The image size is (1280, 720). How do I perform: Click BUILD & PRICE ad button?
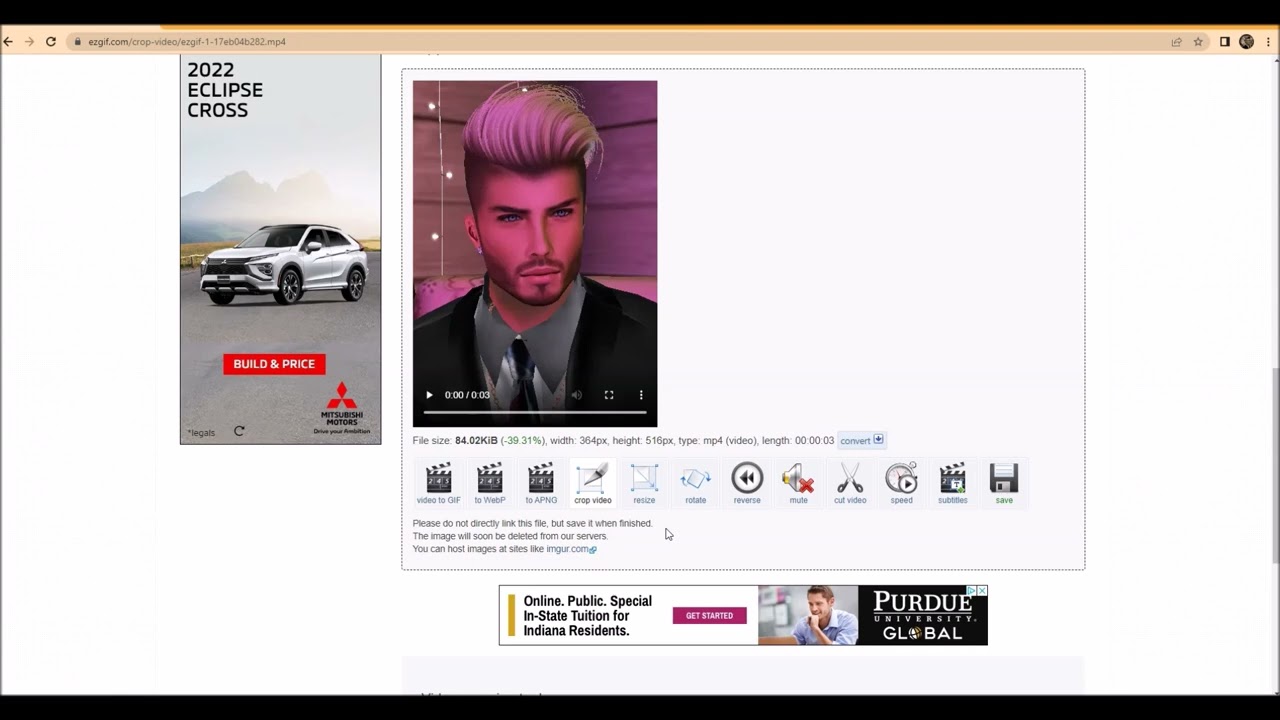[x=274, y=364]
